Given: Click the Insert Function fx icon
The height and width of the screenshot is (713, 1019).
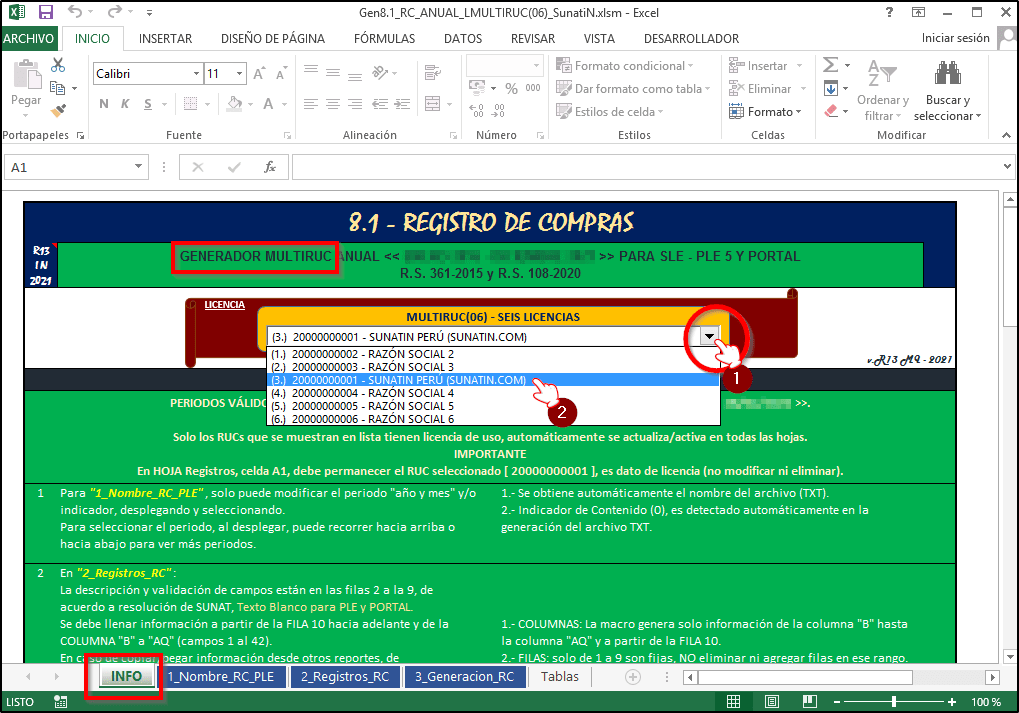Looking at the screenshot, I should point(269,167).
